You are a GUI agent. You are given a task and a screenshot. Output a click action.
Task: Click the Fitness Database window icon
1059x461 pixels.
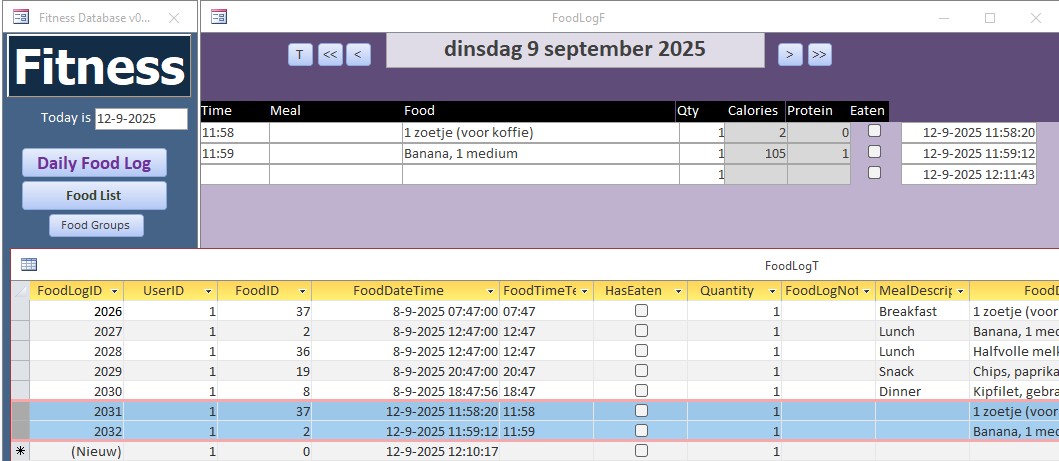pyautogui.click(x=20, y=17)
